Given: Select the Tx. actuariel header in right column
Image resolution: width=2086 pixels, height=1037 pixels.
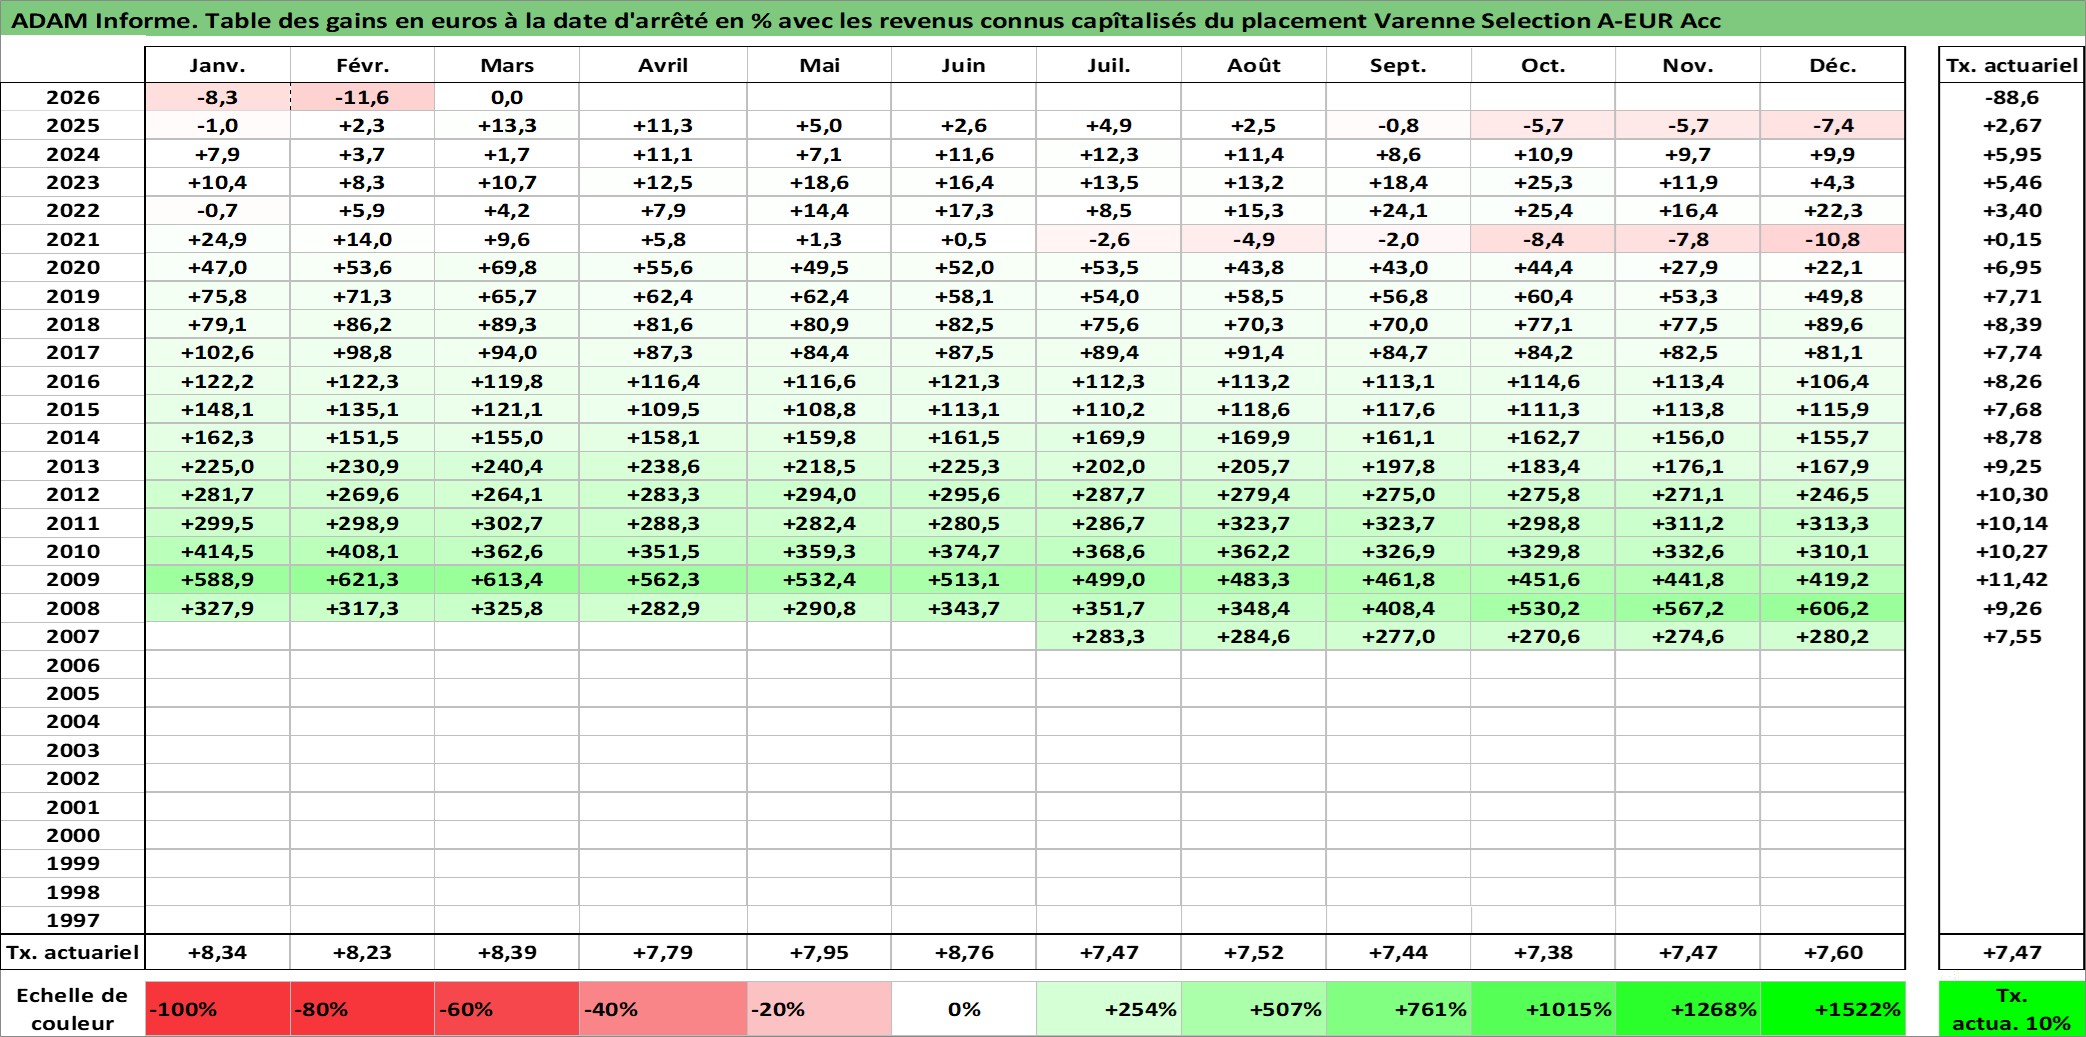Looking at the screenshot, I should tap(2012, 65).
